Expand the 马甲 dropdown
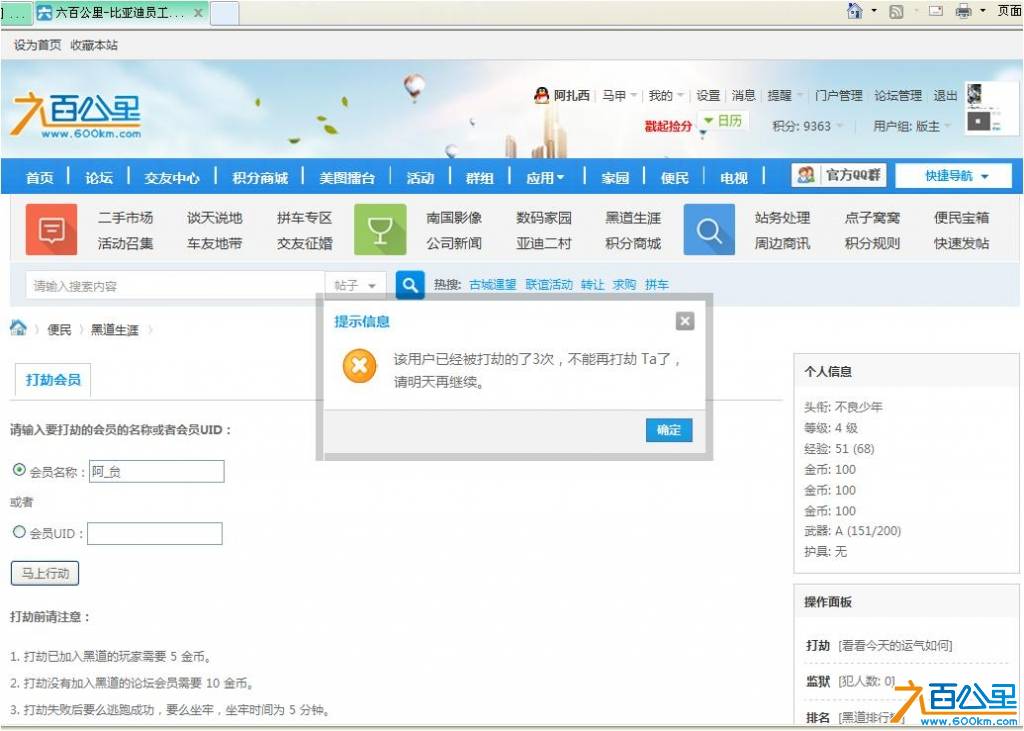This screenshot has width=1024, height=731. pos(619,95)
